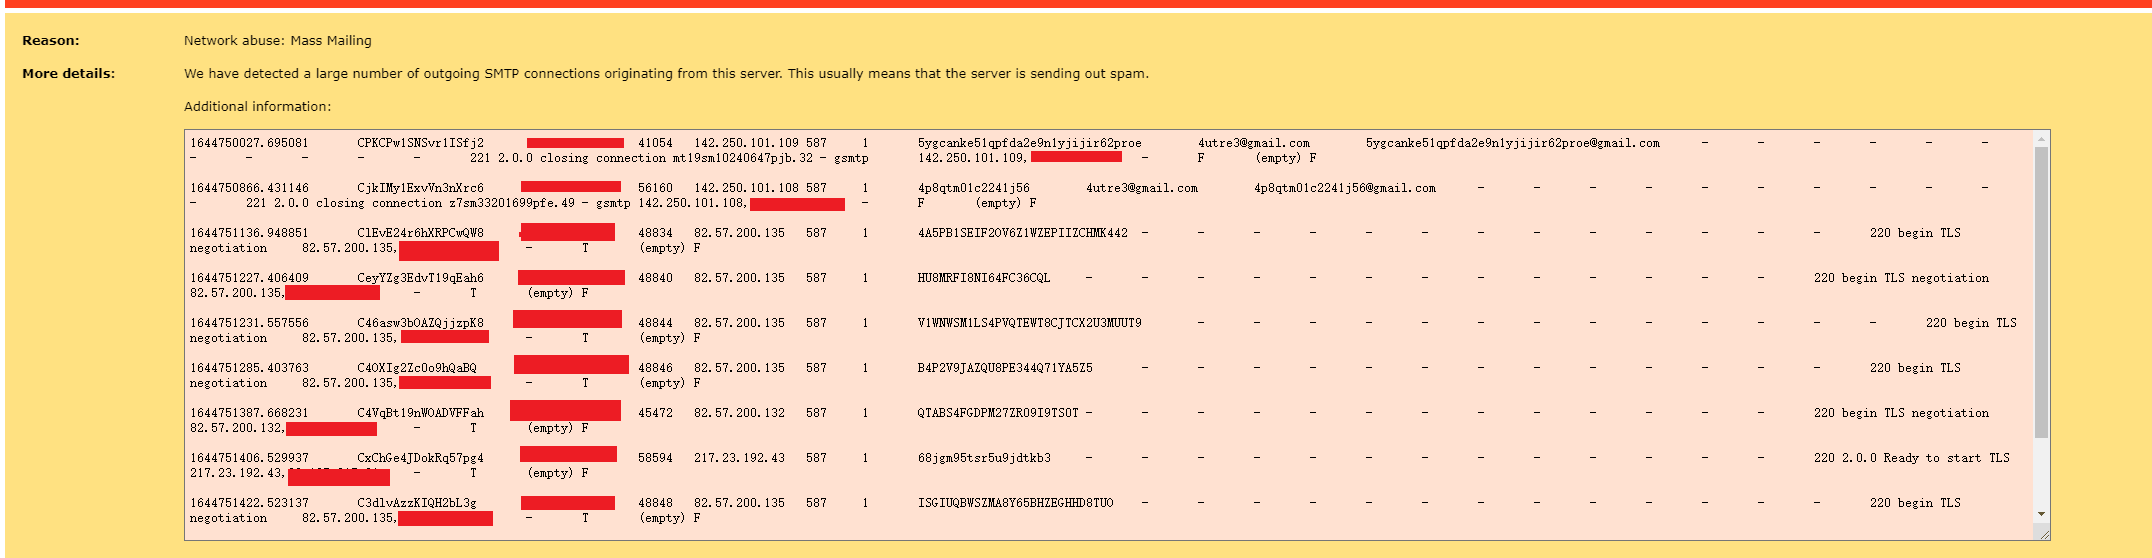Click string 68jgm95tsr5u9jdtkb3
This screenshot has height=558, width=2152.
[984, 458]
